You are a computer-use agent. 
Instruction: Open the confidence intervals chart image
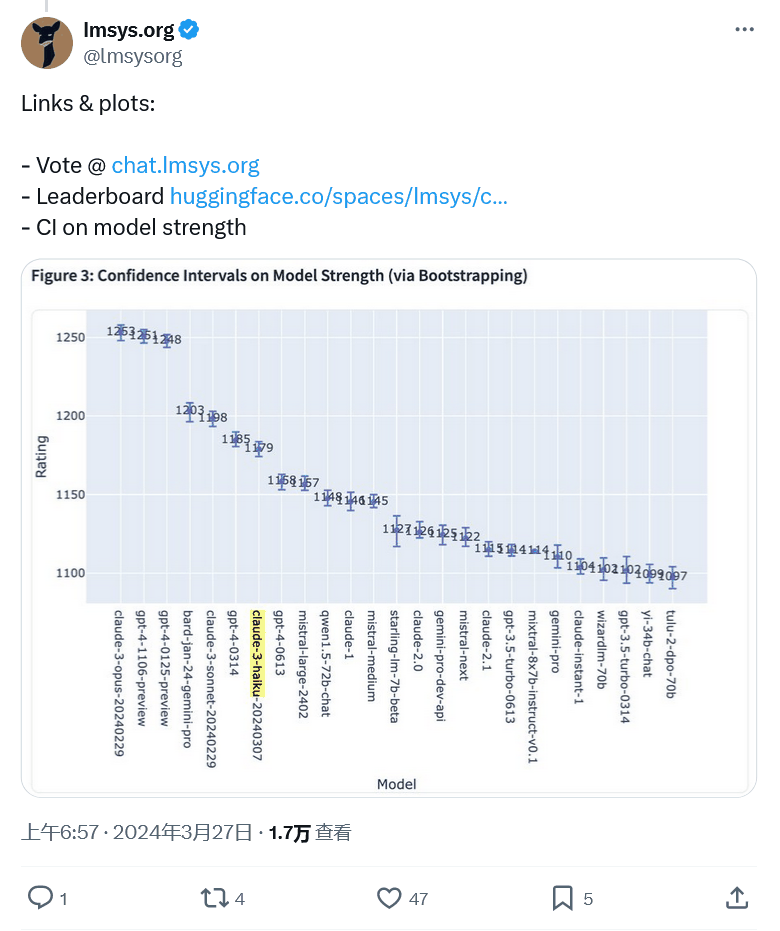coord(389,527)
